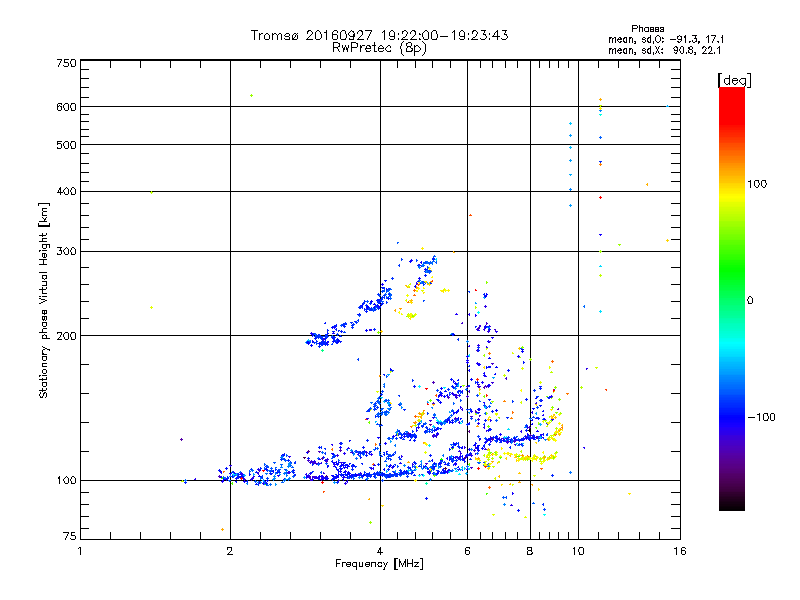Viewport: 800px width, 600px height.
Task: Click the y-axis tick label '500'
Action: 66,144
